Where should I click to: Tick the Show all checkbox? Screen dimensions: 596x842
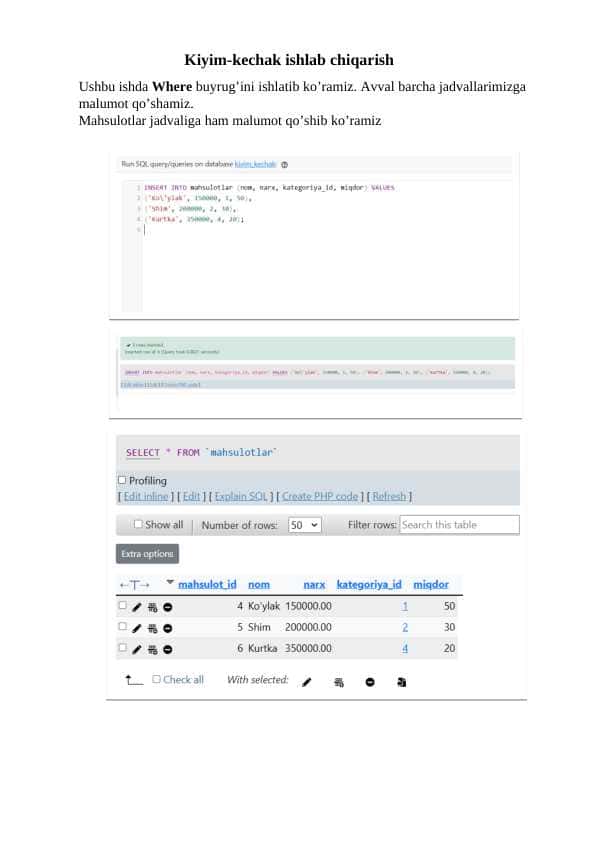tap(139, 524)
